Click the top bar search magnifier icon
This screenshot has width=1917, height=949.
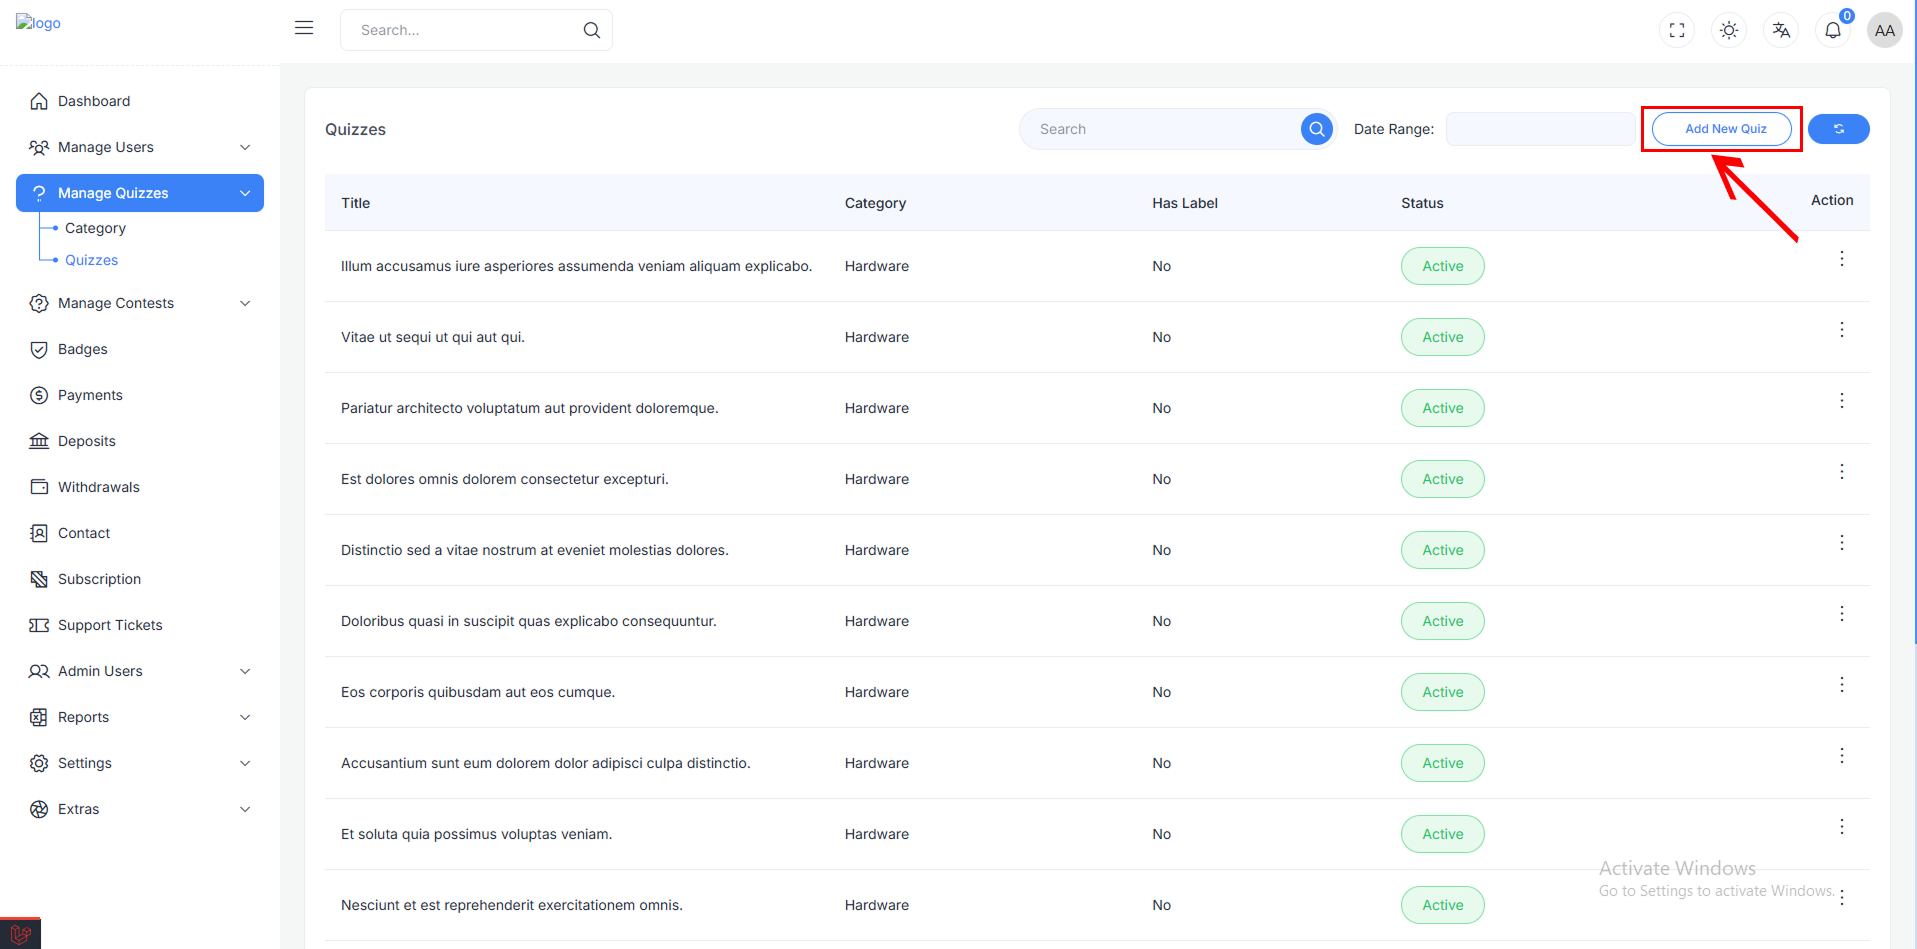pos(592,30)
